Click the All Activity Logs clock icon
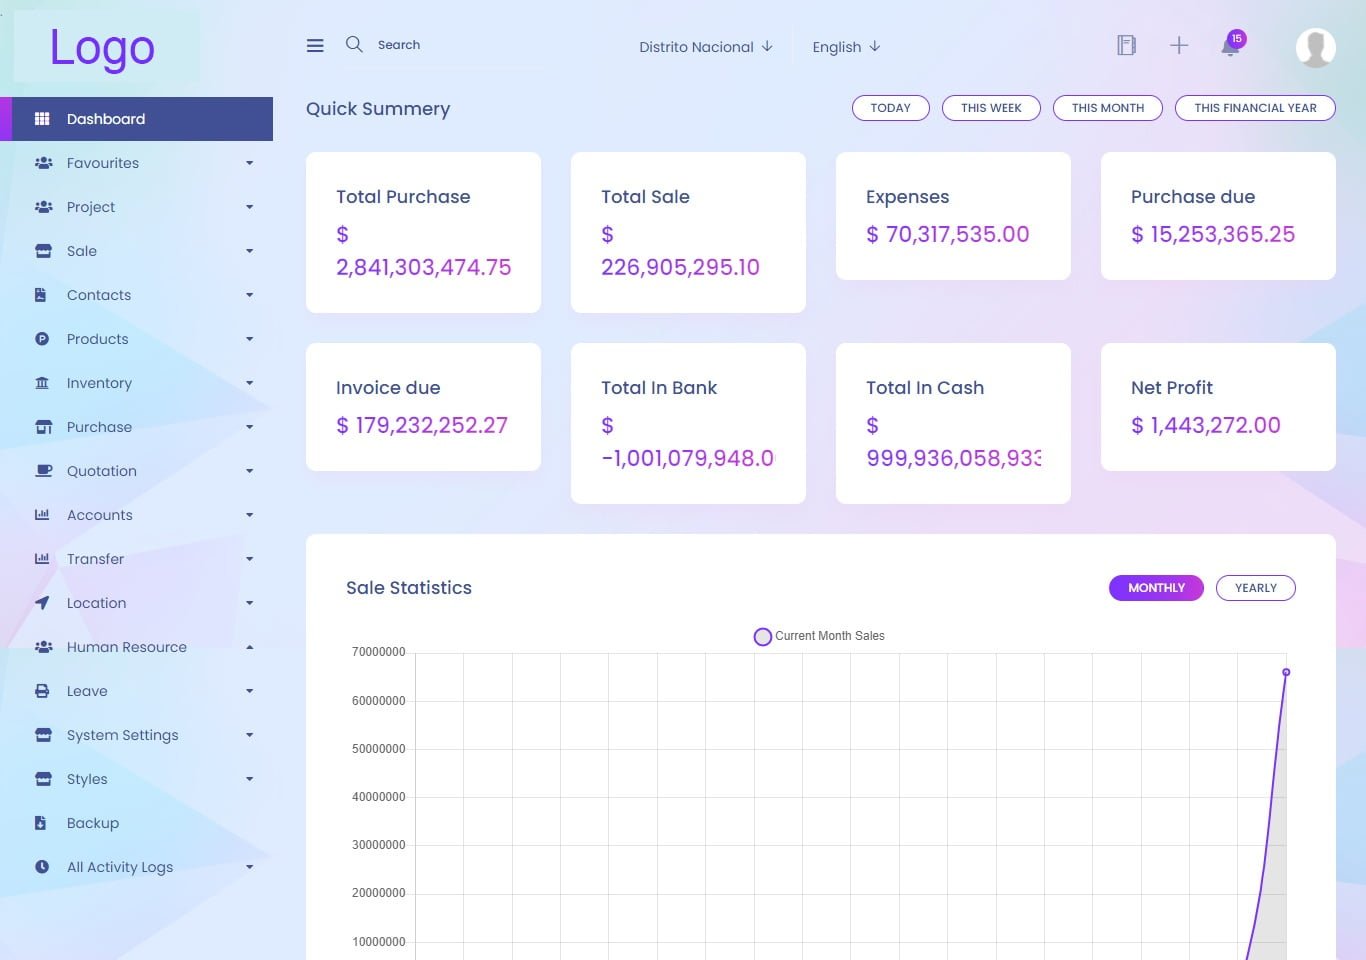 [42, 867]
